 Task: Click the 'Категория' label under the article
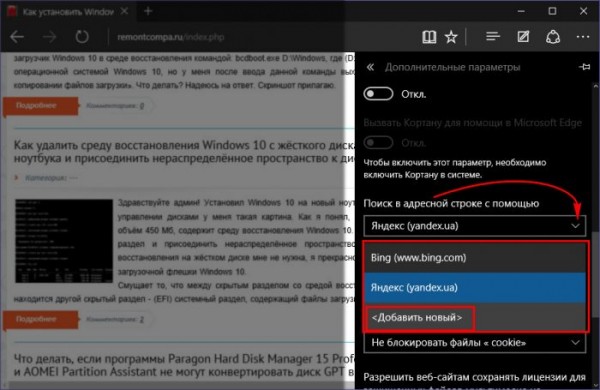click(x=46, y=178)
